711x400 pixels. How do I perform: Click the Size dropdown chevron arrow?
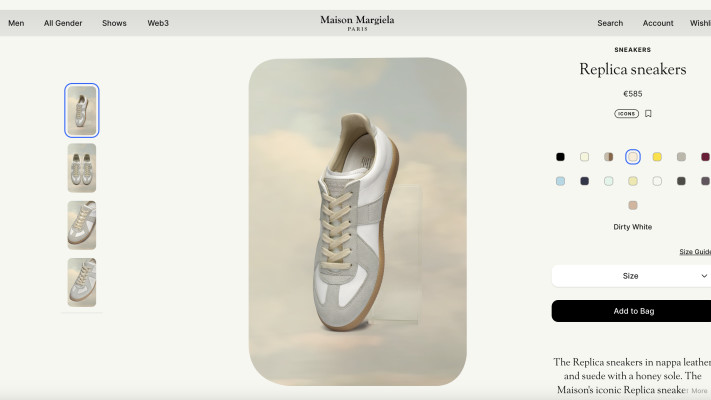tap(704, 276)
